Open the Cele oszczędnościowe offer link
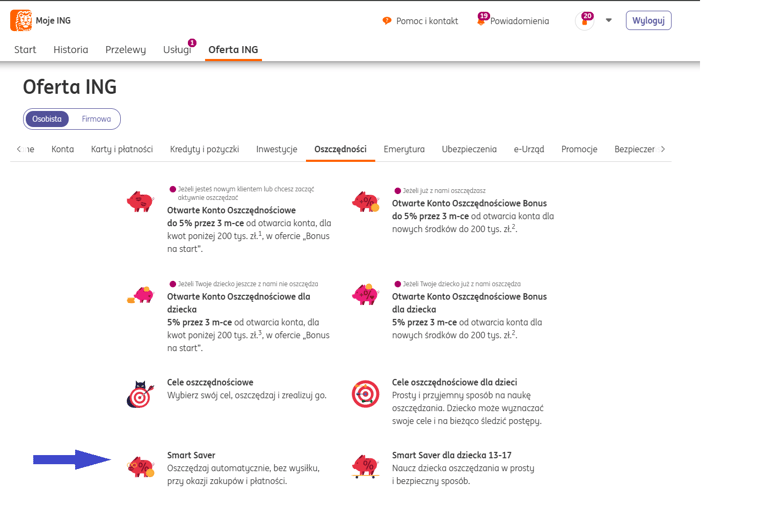The width and height of the screenshot is (780, 506). [x=210, y=383]
